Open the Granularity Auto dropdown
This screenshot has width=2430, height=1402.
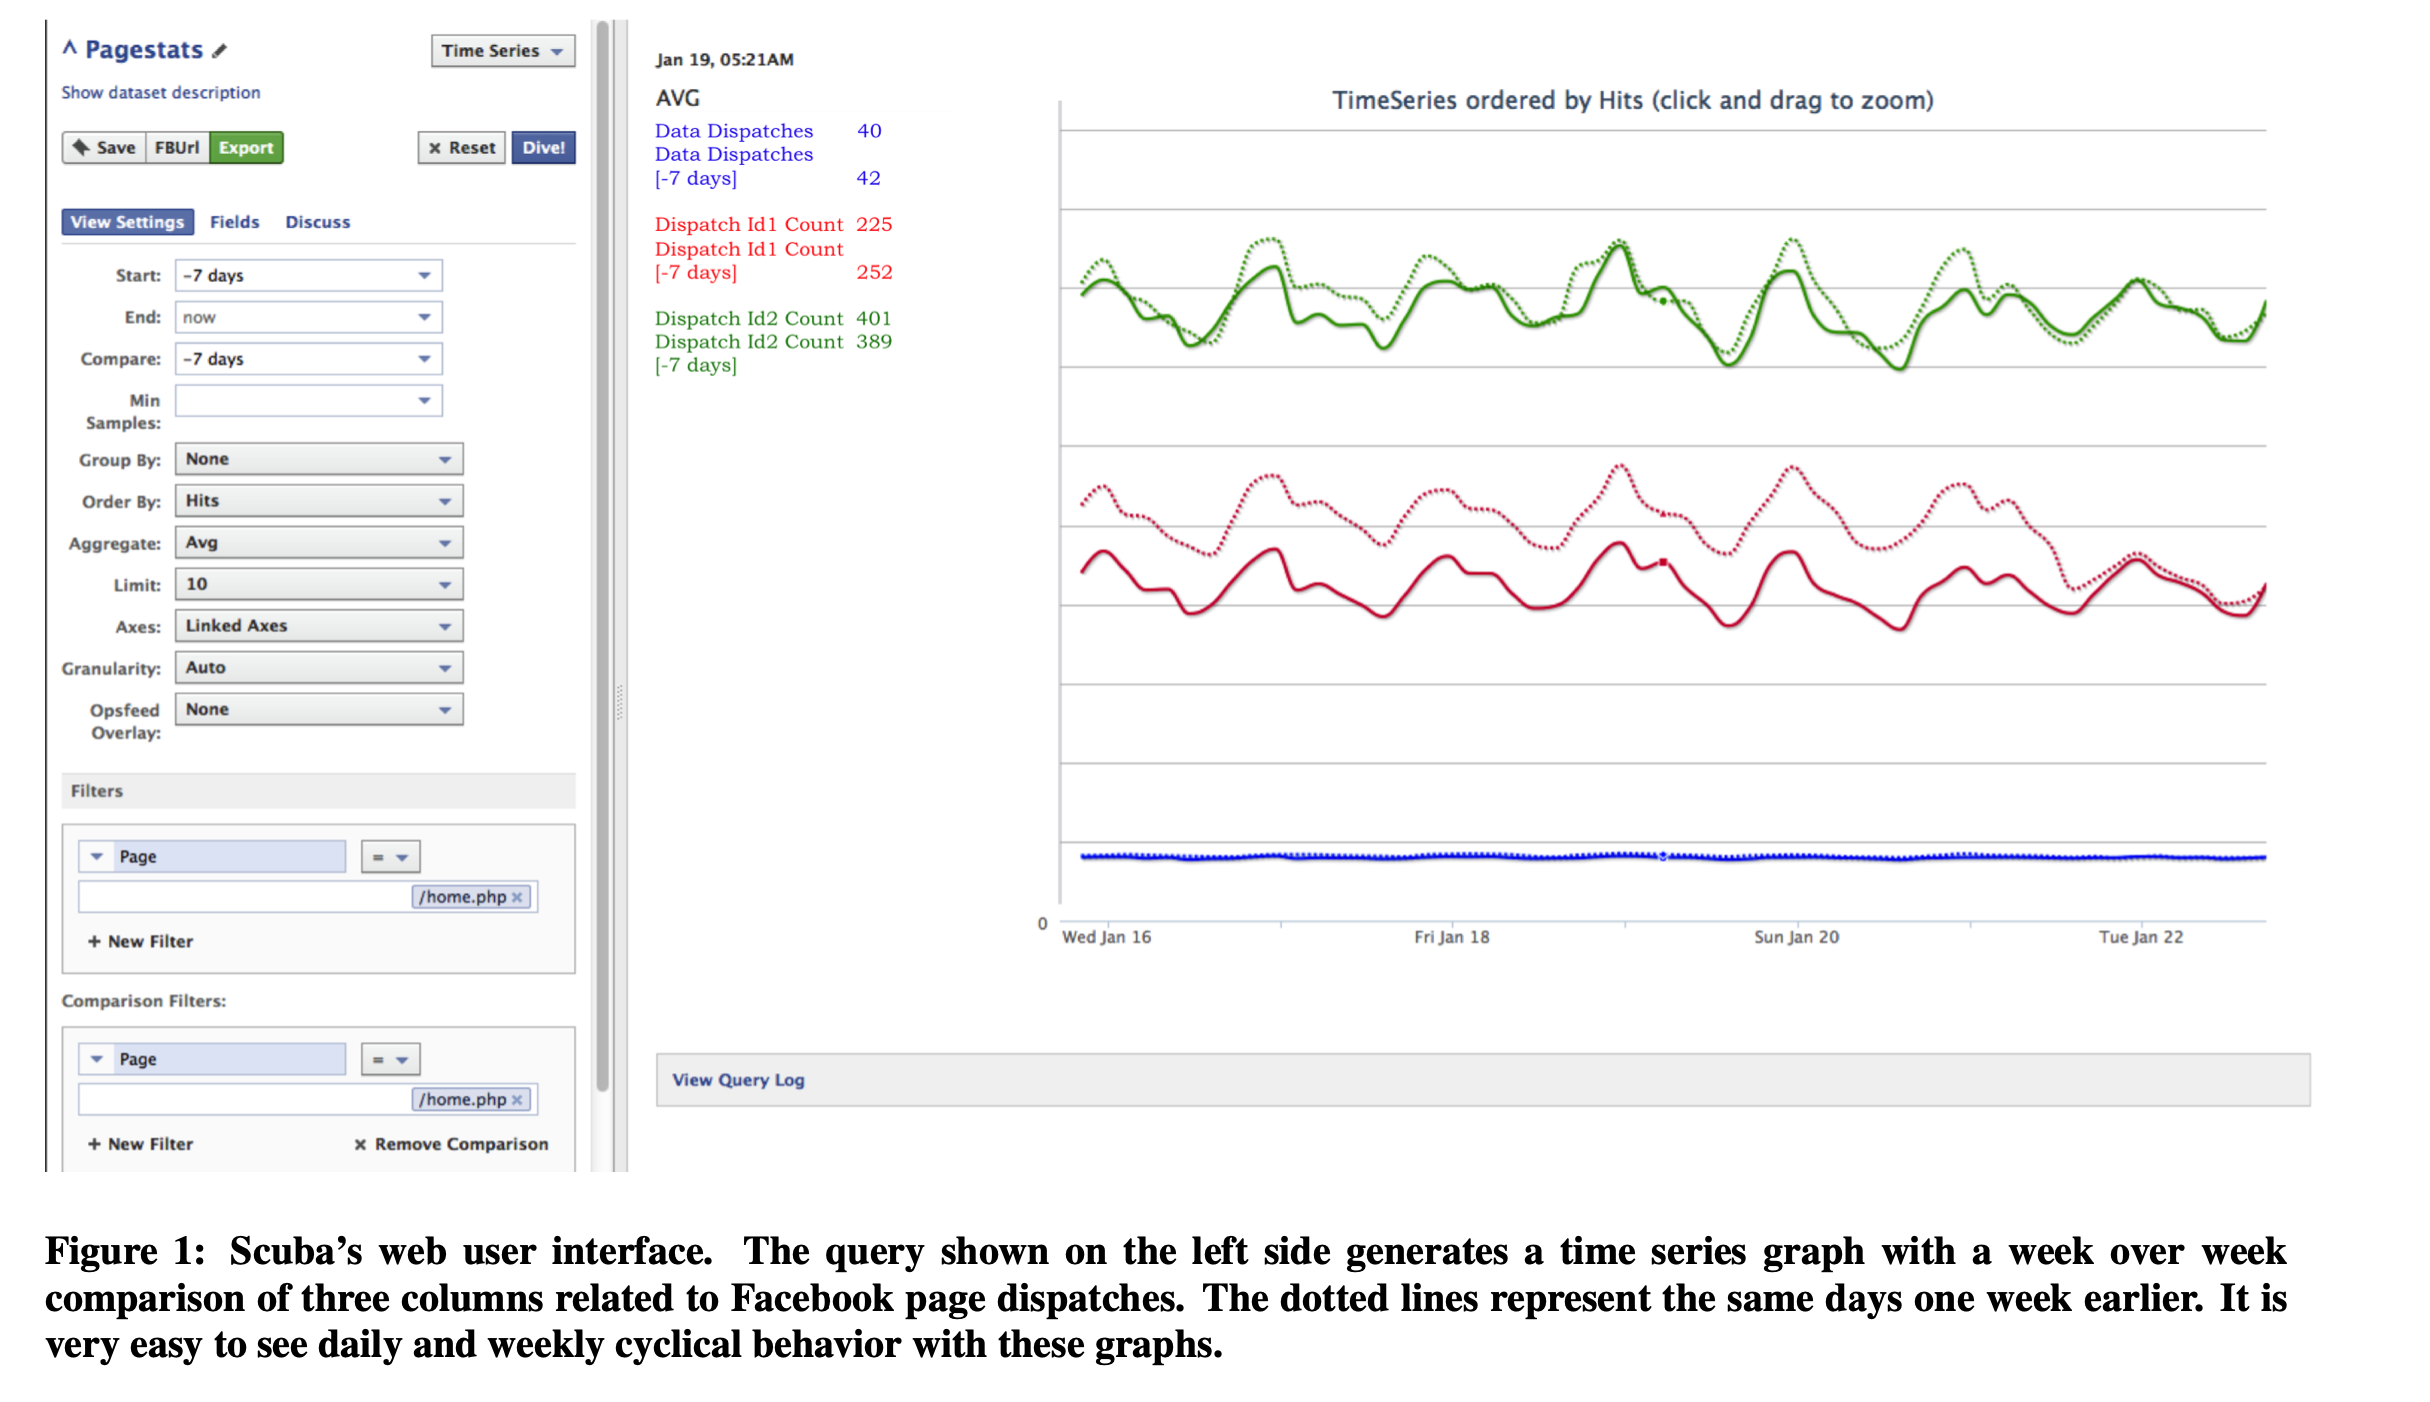tap(318, 668)
